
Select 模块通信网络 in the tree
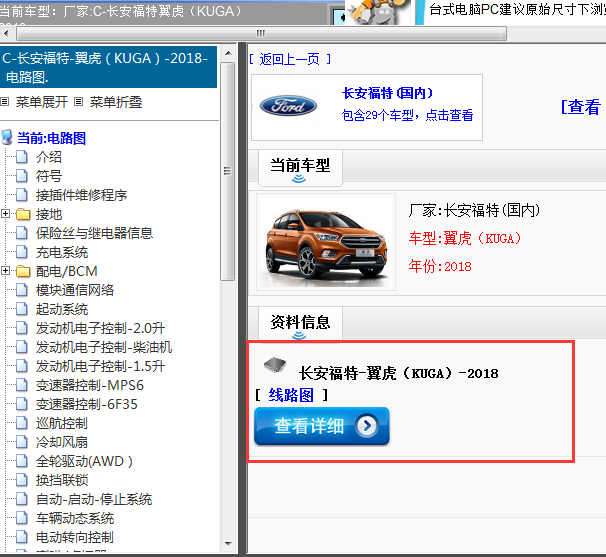(75, 290)
